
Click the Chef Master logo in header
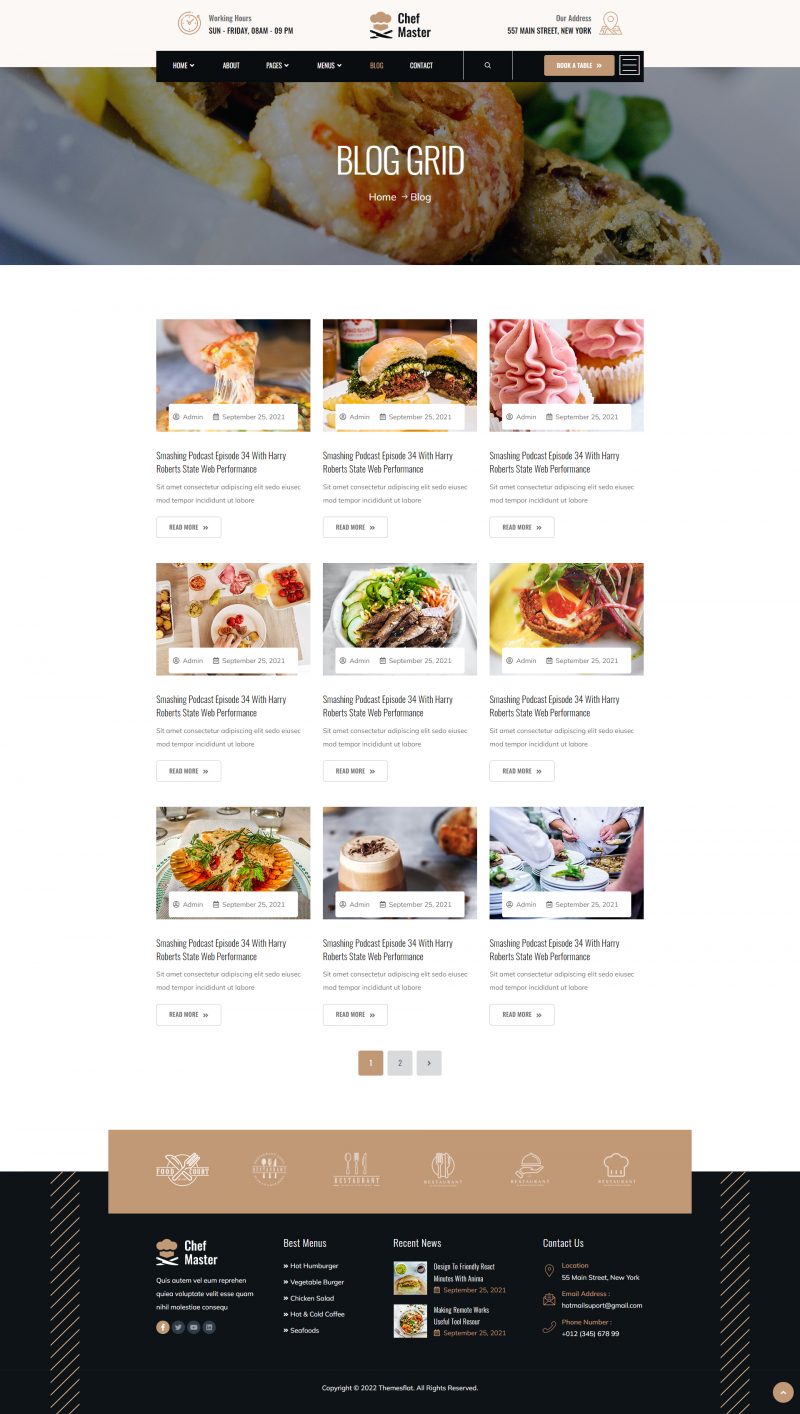(x=400, y=25)
